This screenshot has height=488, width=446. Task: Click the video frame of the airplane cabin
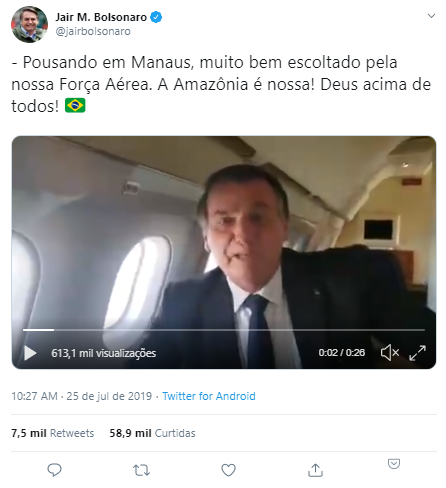click(x=224, y=233)
